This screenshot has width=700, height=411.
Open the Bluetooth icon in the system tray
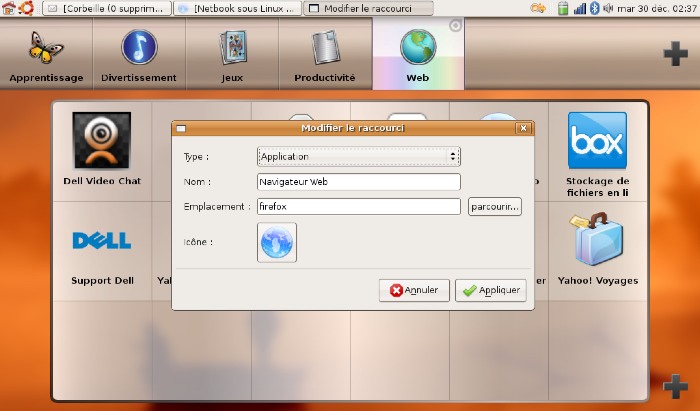(594, 8)
